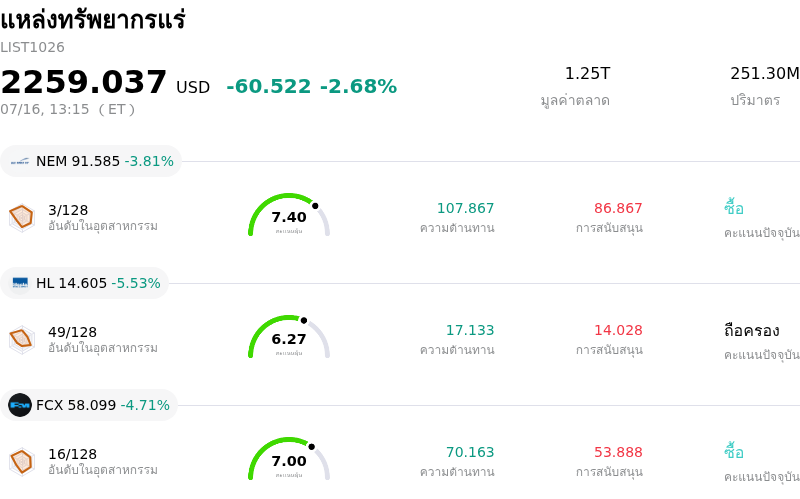Click the NEM 7.40 score gauge
The image size is (800, 499).
pos(289,215)
